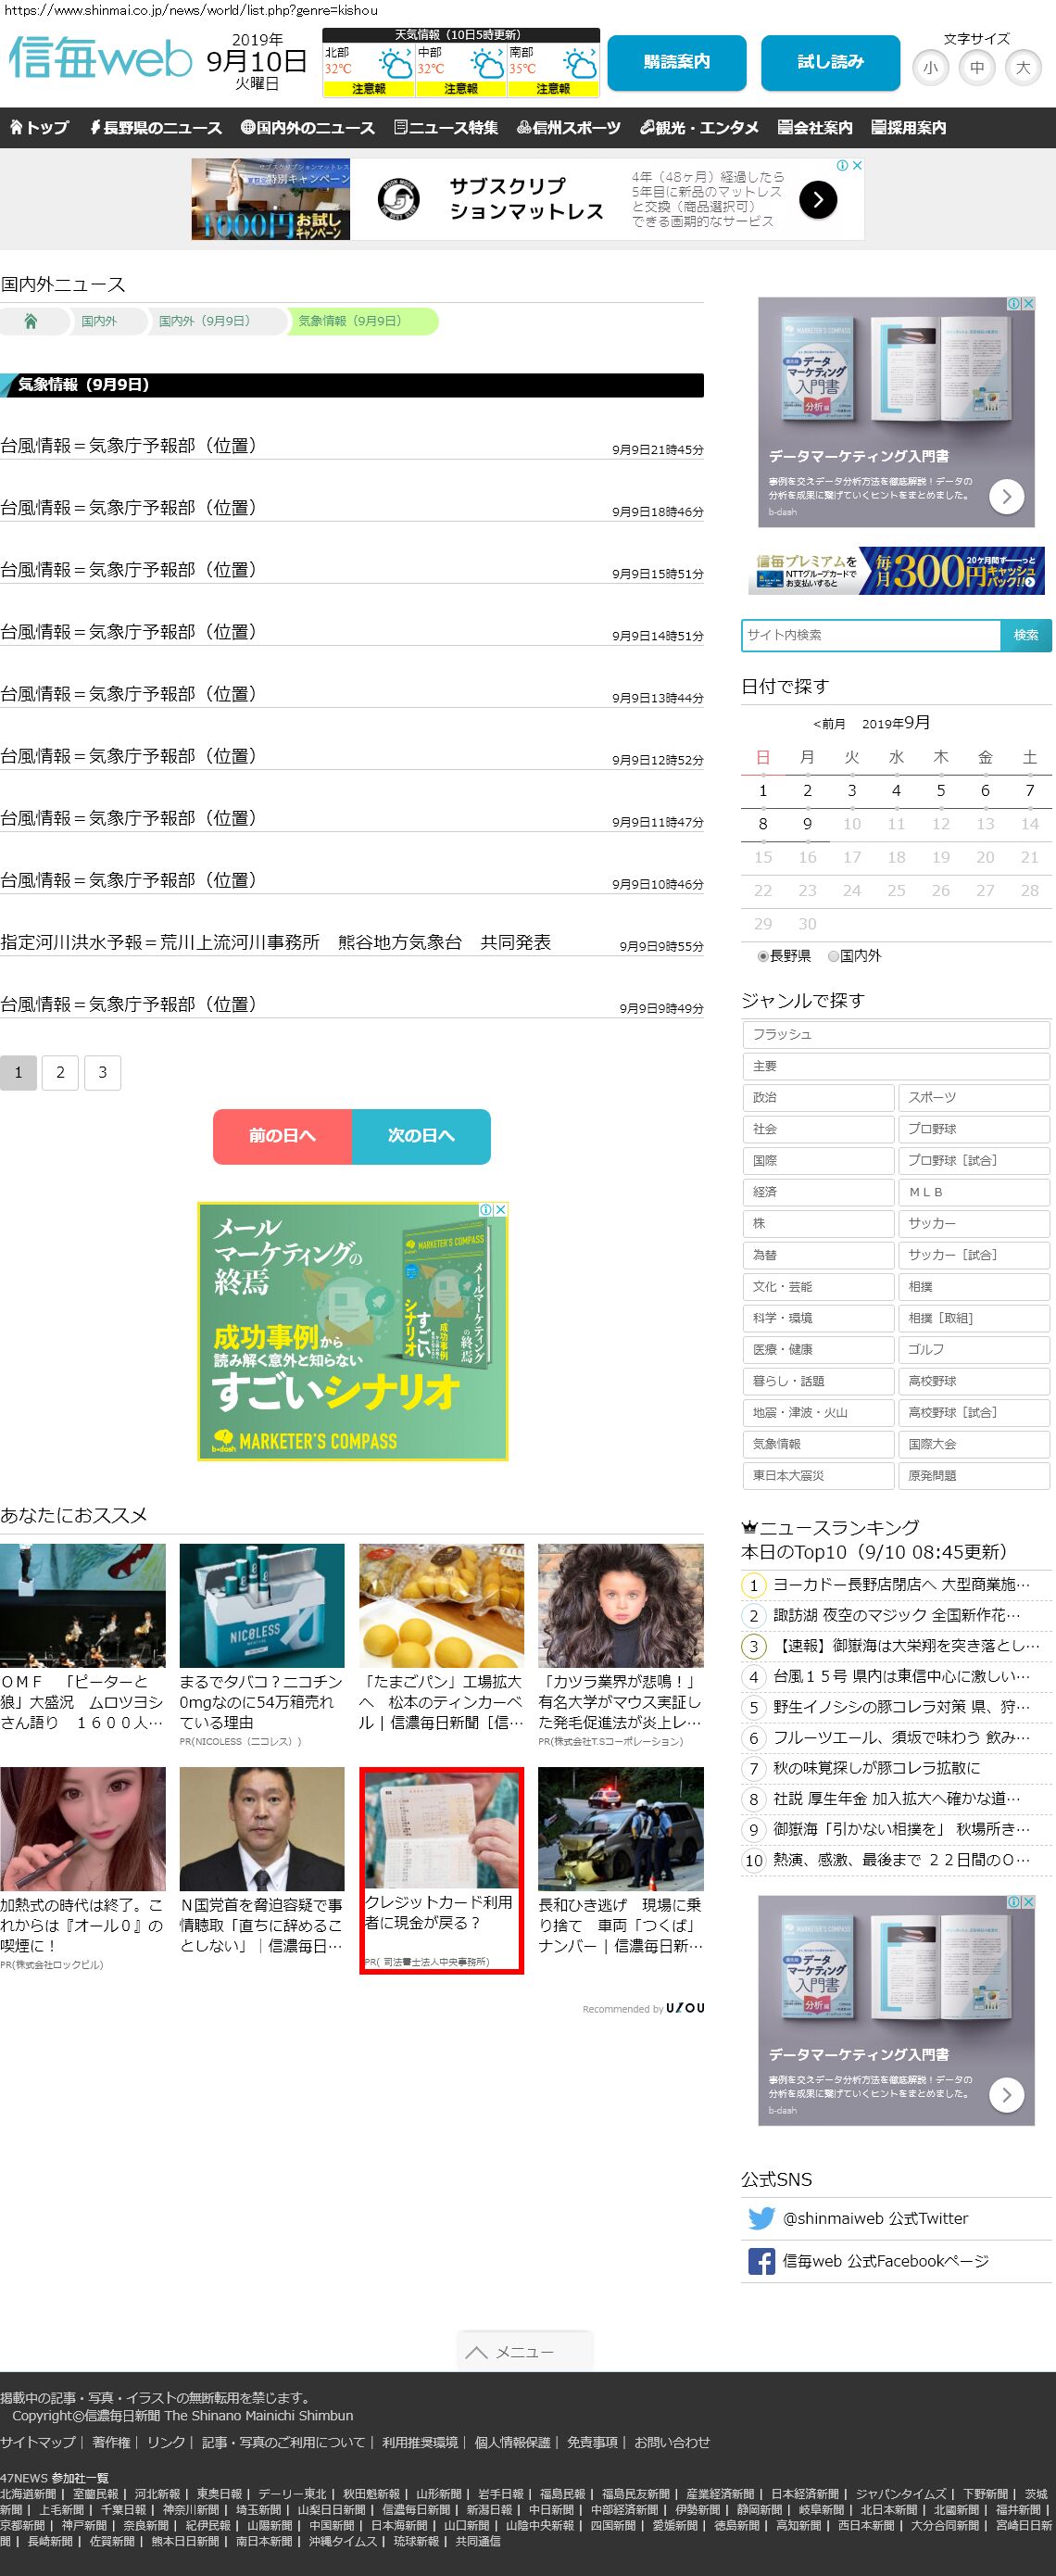
Task: Click northern region weather icon
Action: [x=394, y=66]
